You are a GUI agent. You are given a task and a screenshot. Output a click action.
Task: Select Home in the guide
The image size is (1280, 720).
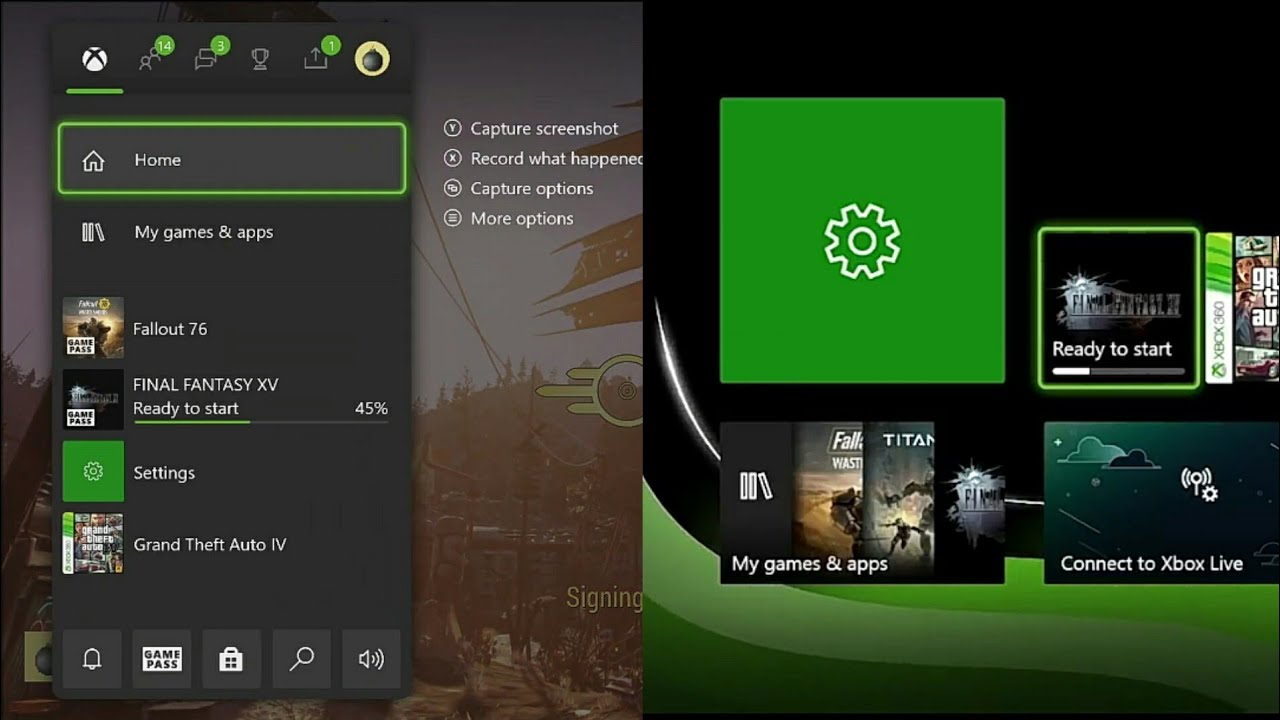[232, 159]
